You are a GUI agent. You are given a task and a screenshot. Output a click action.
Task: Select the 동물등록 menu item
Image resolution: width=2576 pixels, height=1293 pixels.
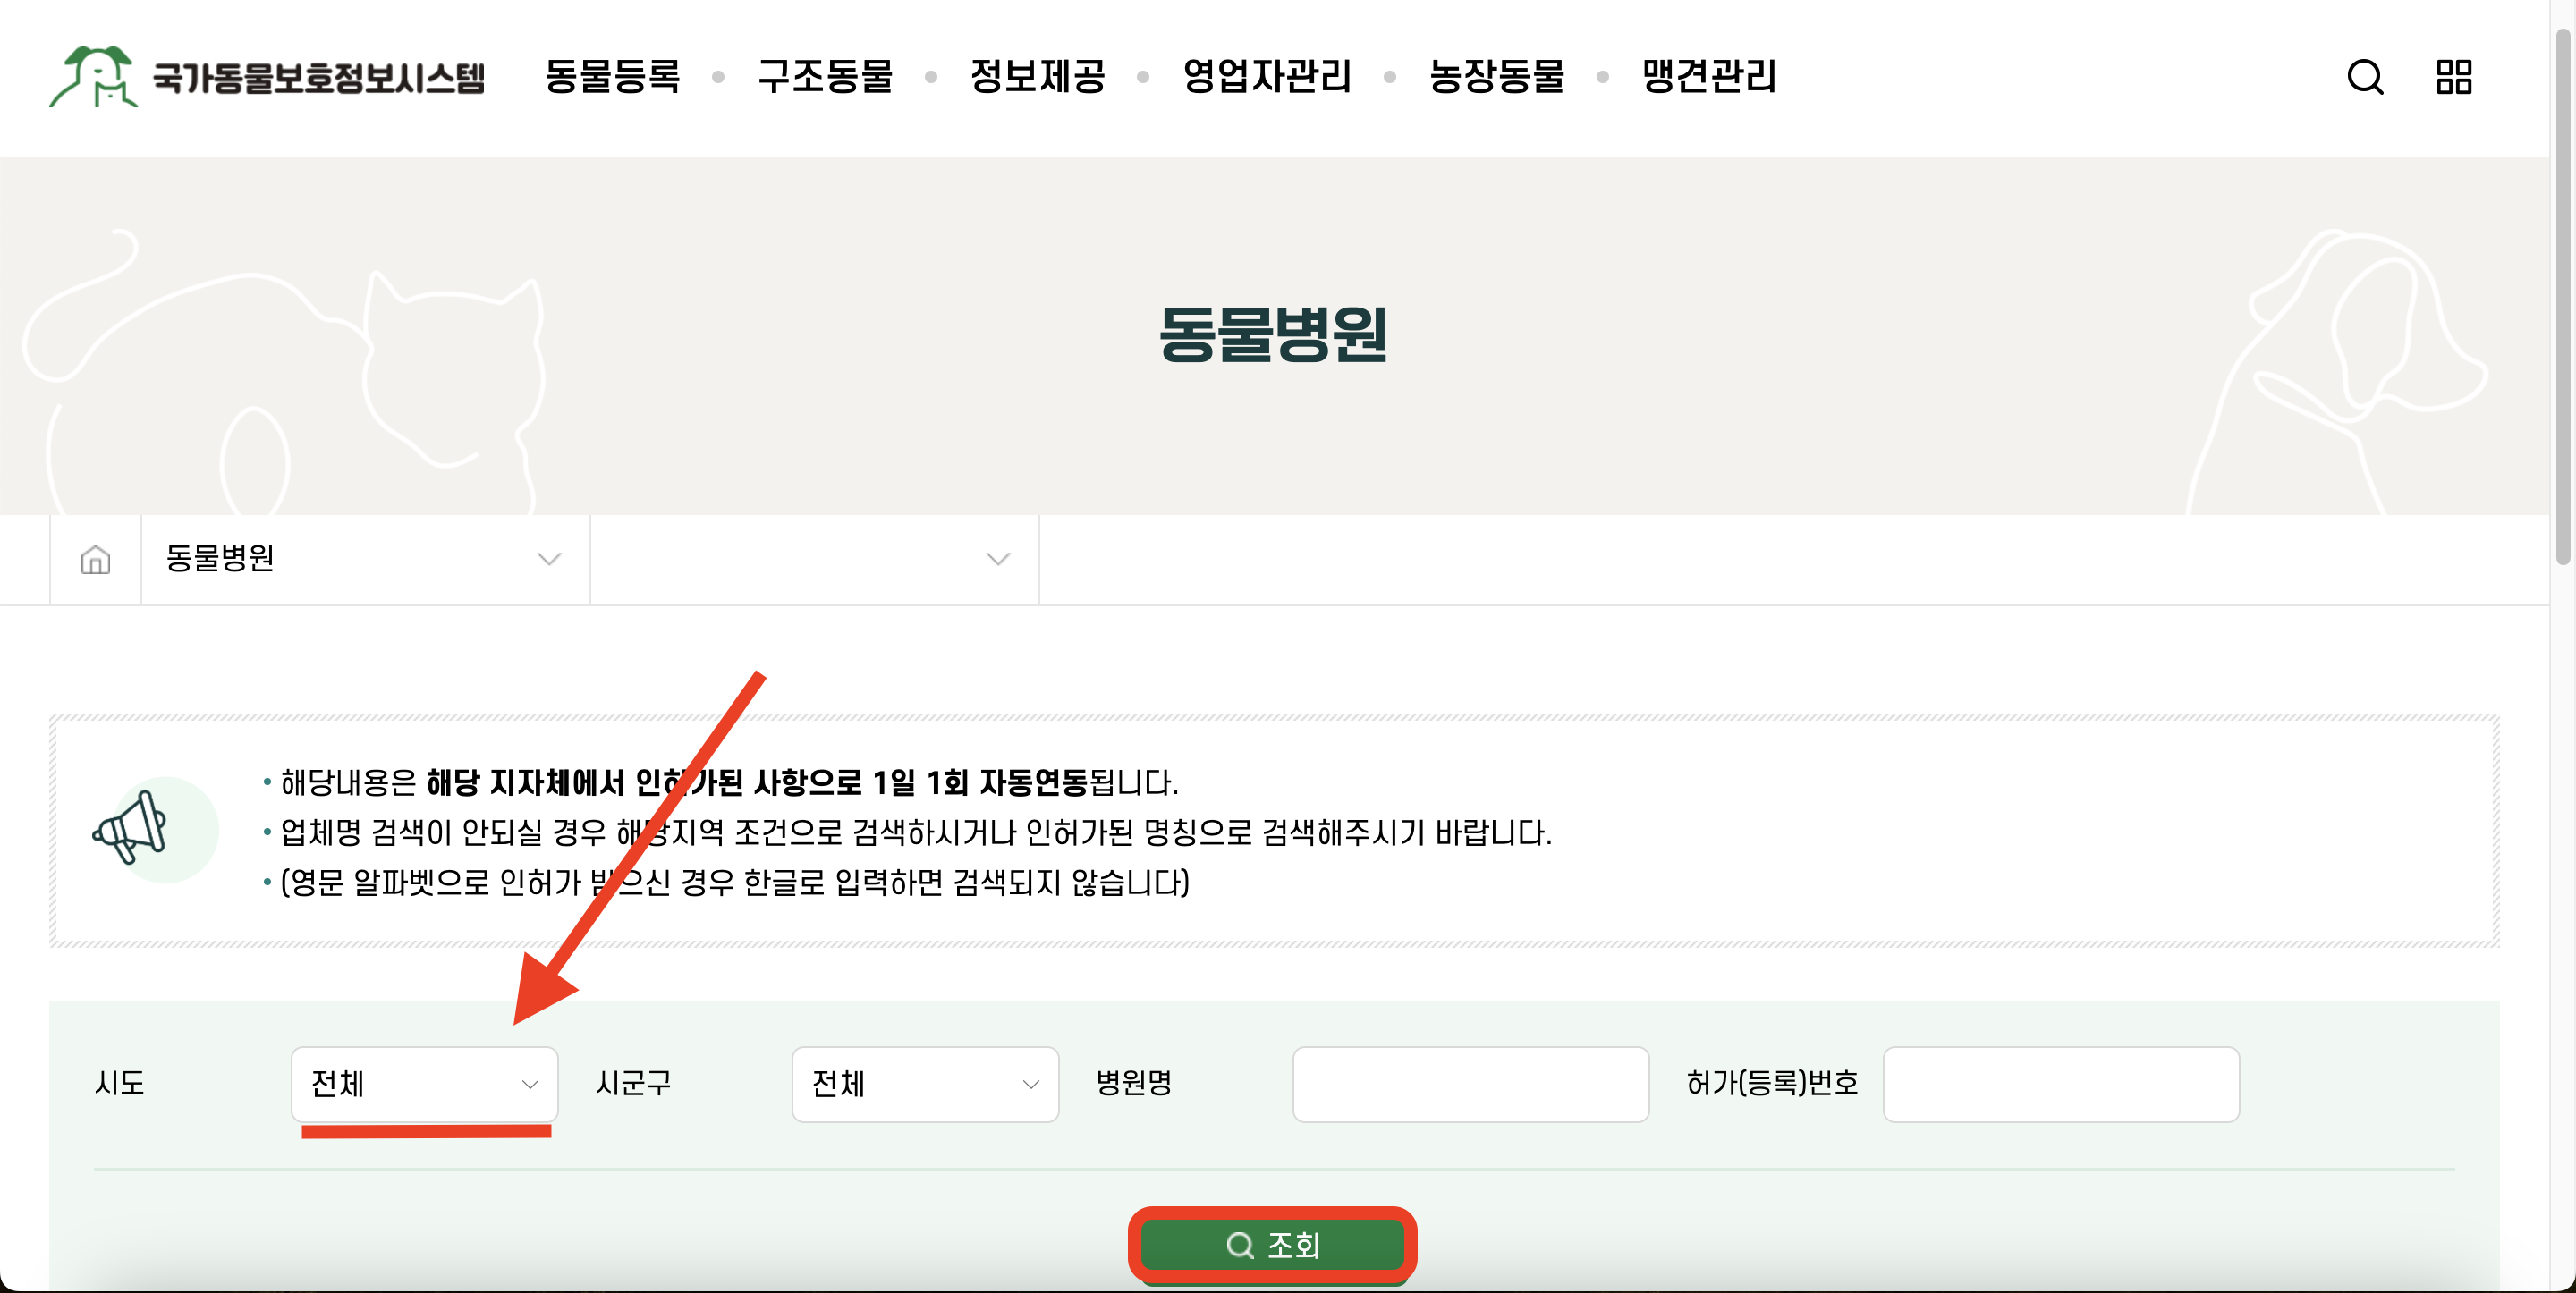click(612, 78)
